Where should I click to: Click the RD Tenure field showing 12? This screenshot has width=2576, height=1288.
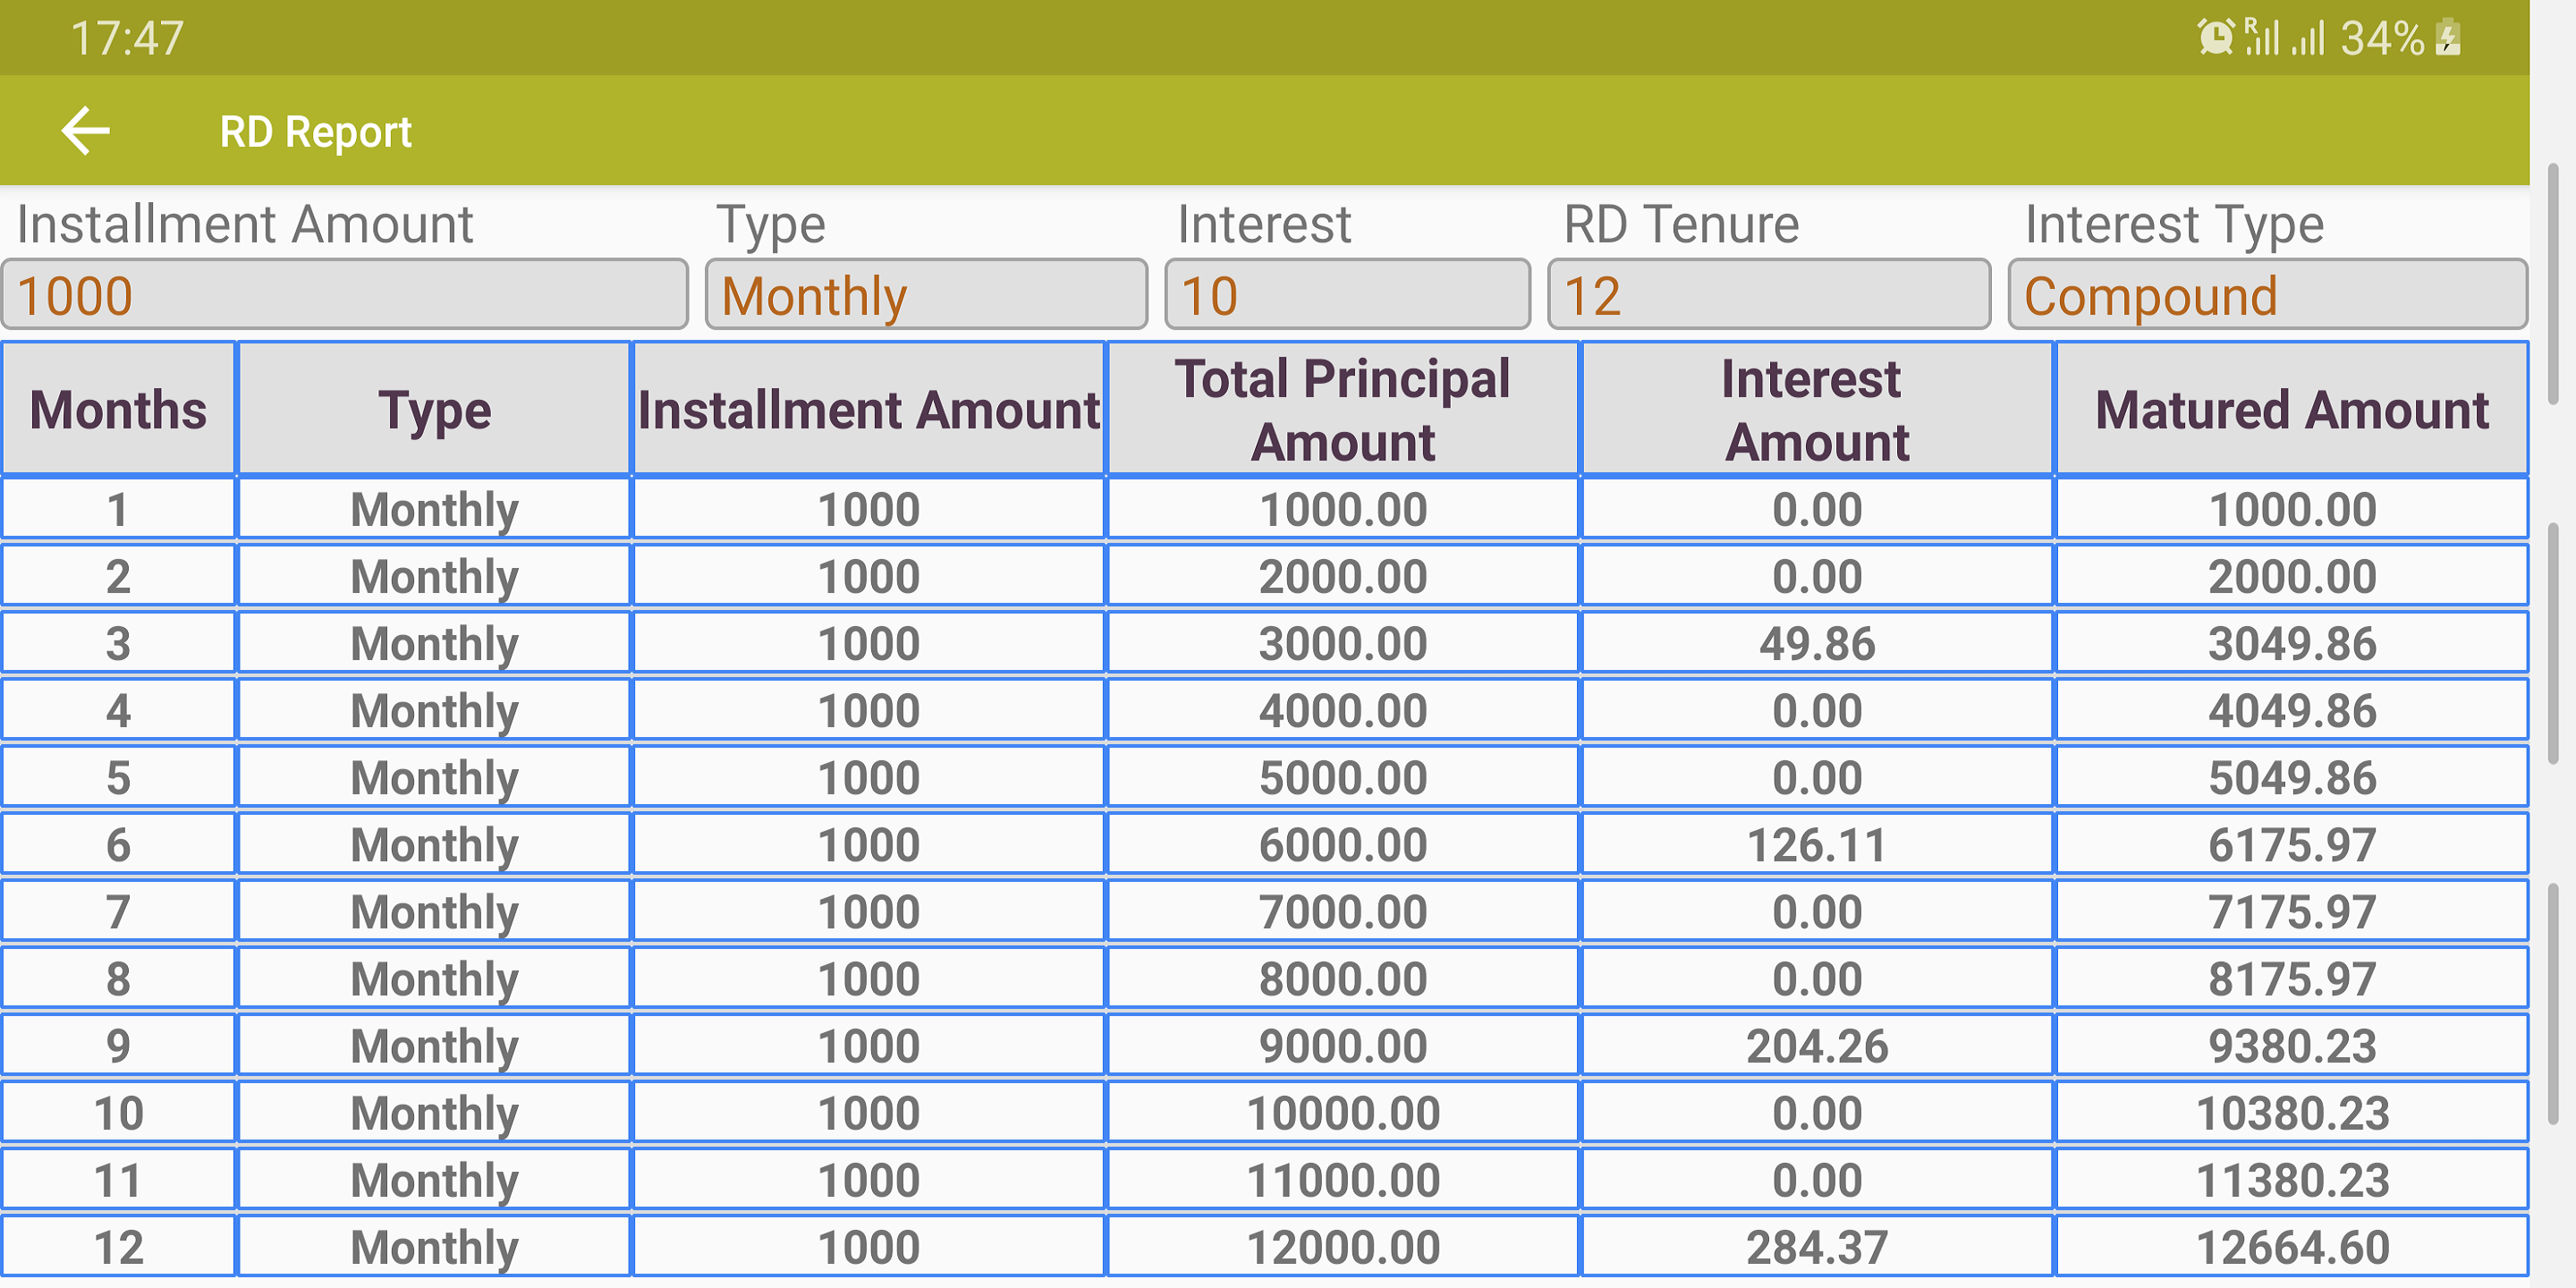click(x=1769, y=295)
